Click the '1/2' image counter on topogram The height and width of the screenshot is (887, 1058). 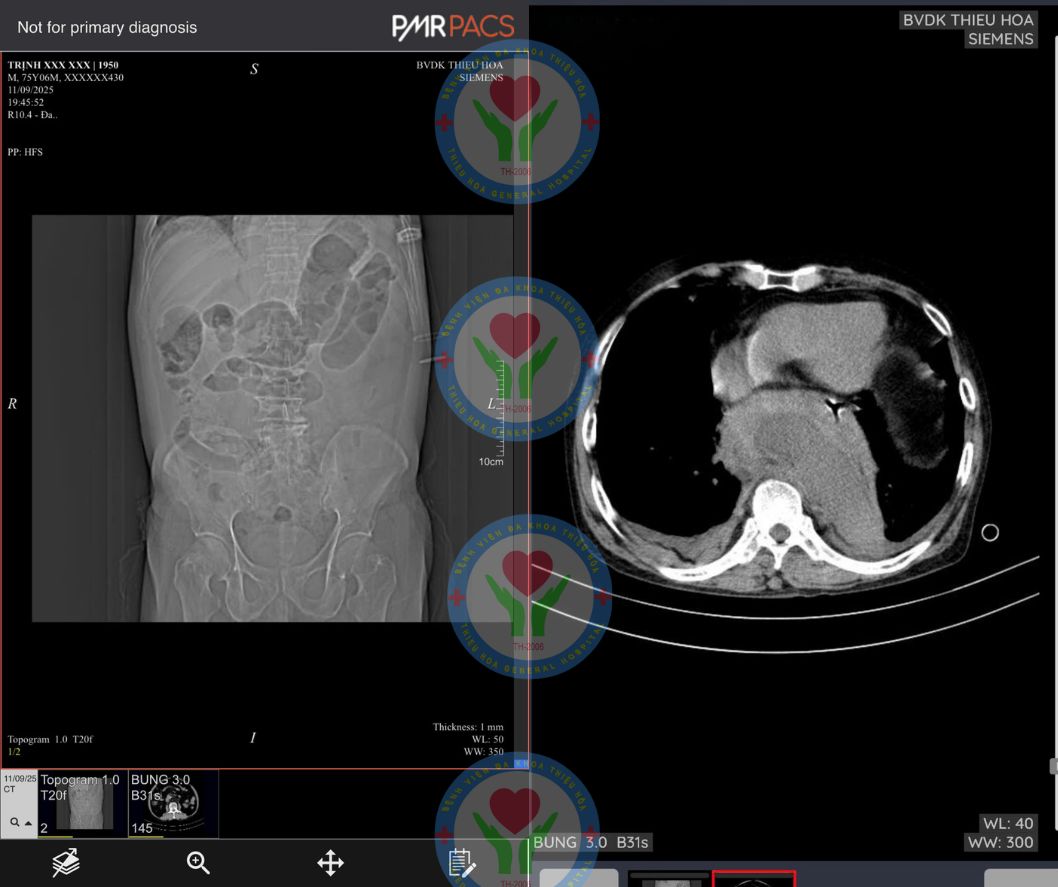pyautogui.click(x=14, y=751)
